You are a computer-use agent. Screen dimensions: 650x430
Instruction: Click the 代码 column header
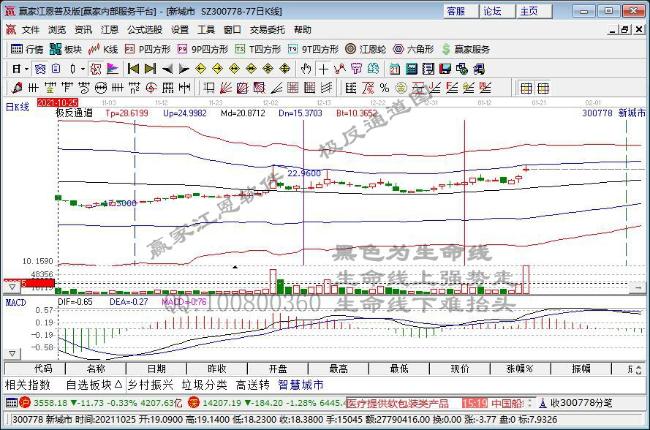coord(35,368)
